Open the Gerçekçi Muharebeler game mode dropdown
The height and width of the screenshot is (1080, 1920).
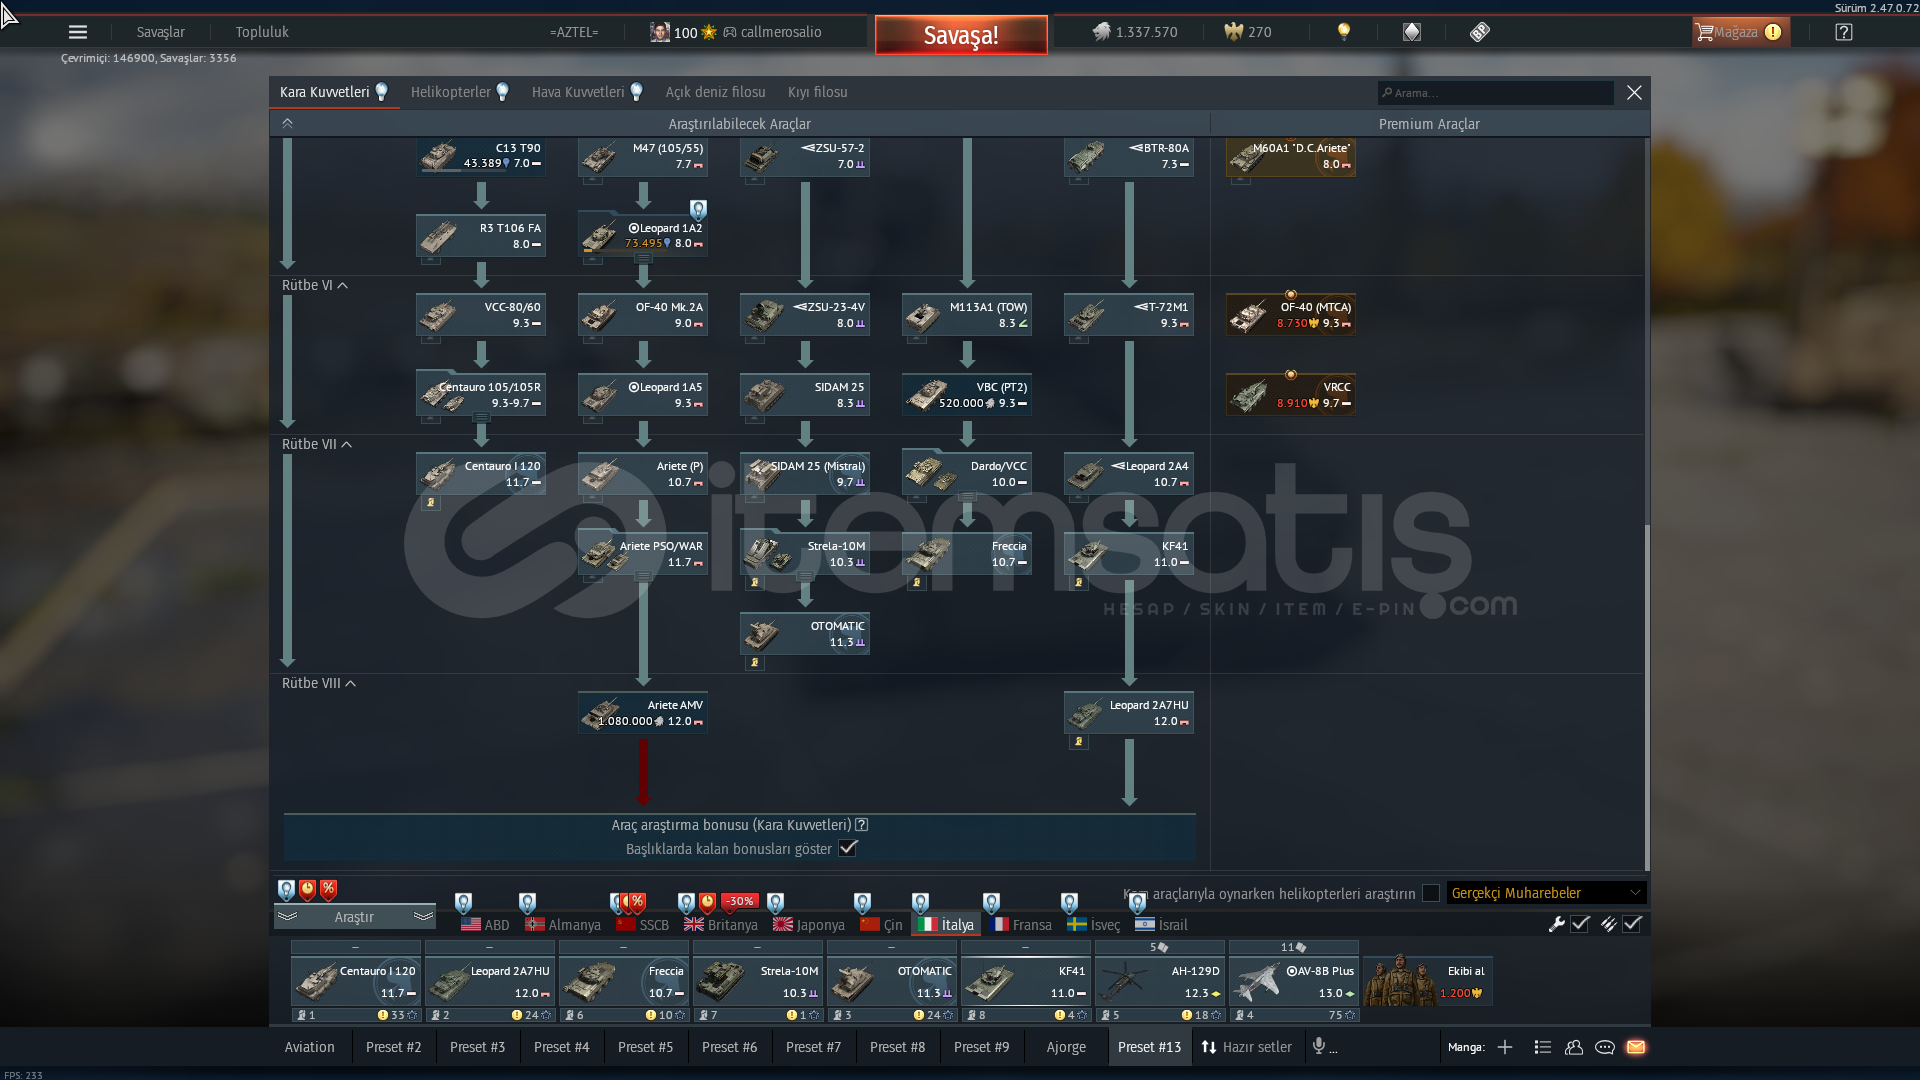[x=1546, y=893]
